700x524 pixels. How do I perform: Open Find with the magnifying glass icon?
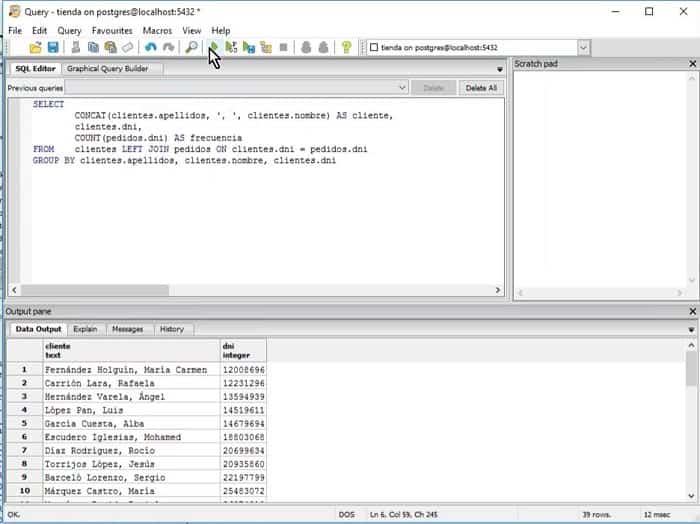pos(192,47)
